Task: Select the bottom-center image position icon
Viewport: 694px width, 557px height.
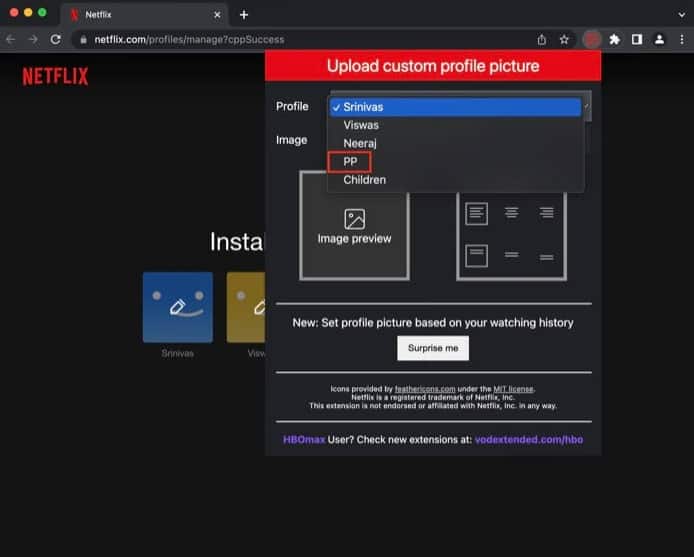Action: [512, 255]
